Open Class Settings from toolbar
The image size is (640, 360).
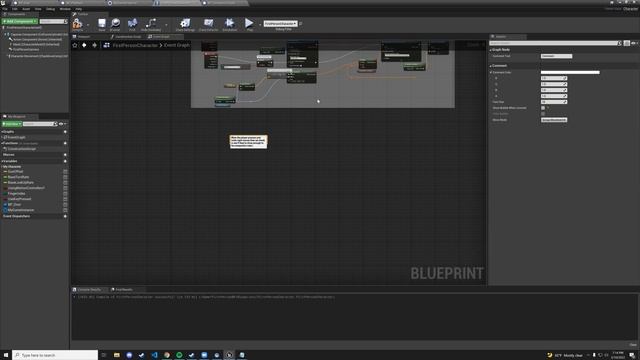(185, 24)
